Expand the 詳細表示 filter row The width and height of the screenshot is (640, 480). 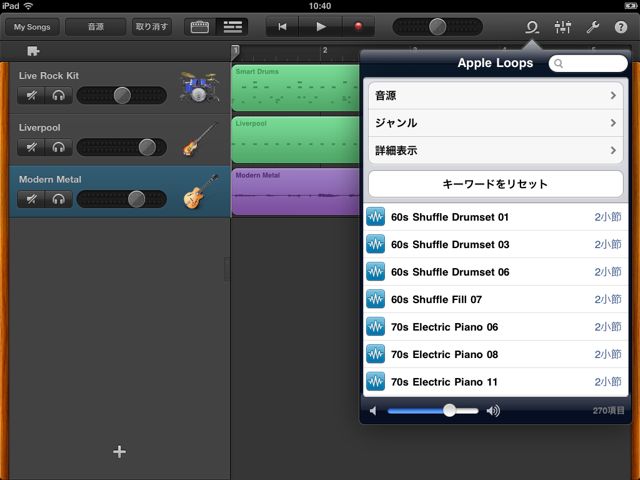496,150
